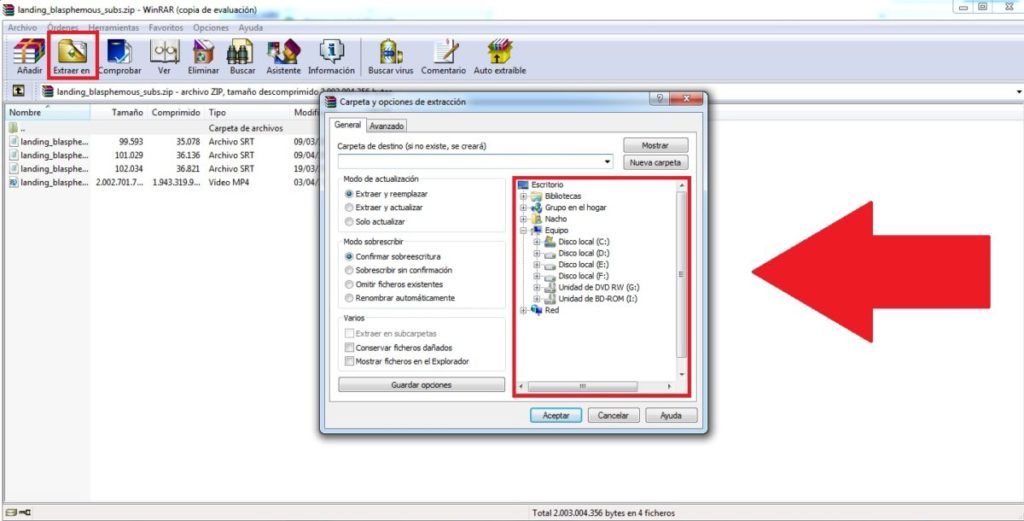Click the Añadir toolbar icon
The image size is (1024, 521).
(29, 56)
